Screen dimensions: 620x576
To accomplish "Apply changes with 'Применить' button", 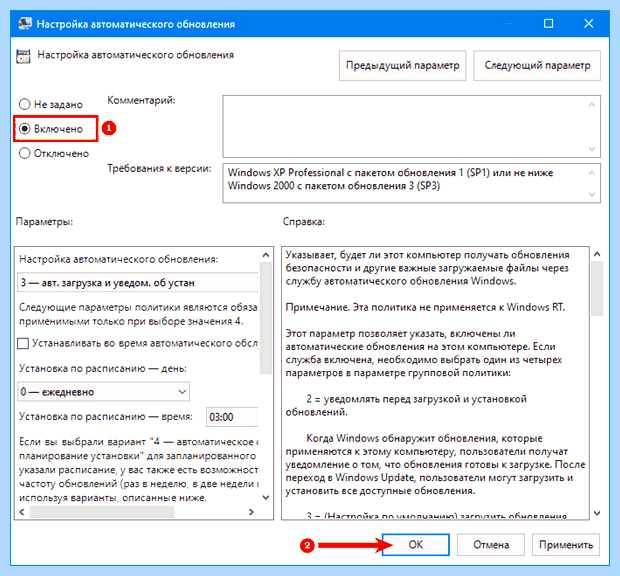I will pos(566,545).
